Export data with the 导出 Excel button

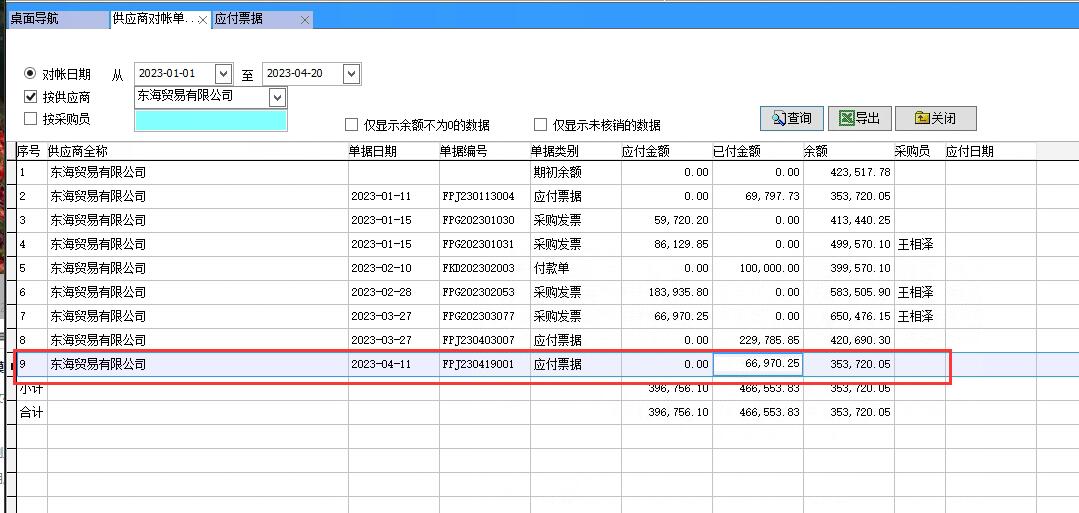(x=859, y=118)
